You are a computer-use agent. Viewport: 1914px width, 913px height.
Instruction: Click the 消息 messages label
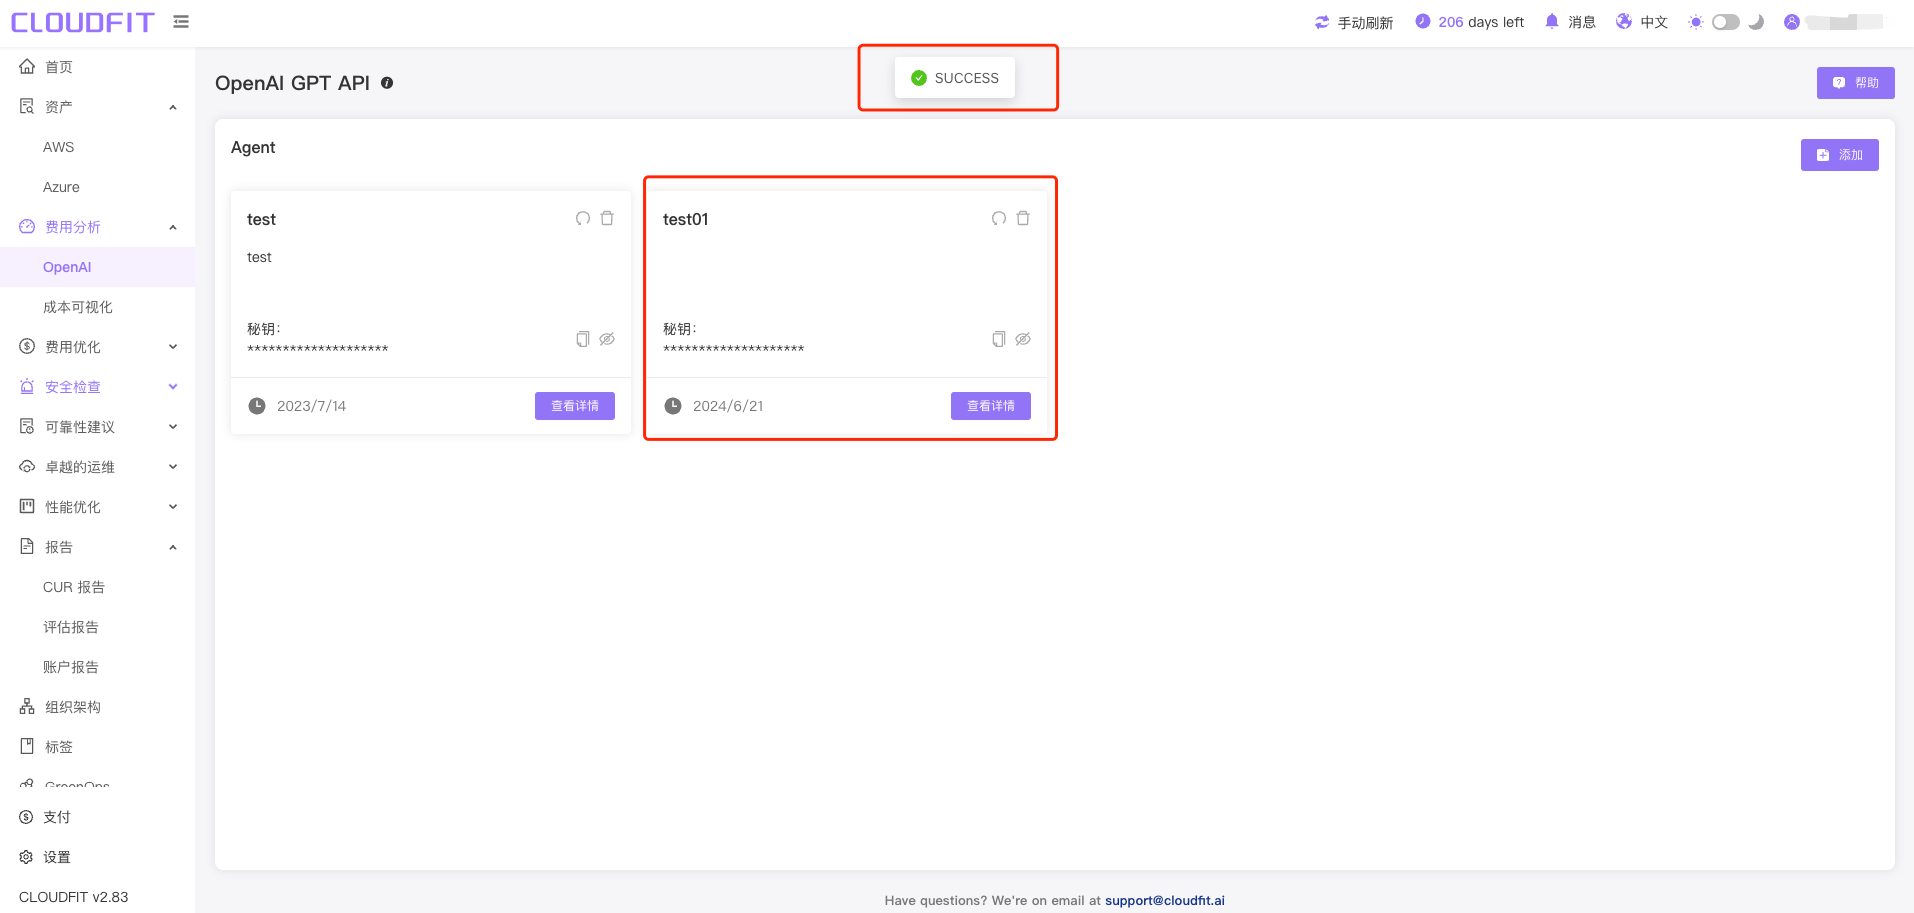point(1582,22)
